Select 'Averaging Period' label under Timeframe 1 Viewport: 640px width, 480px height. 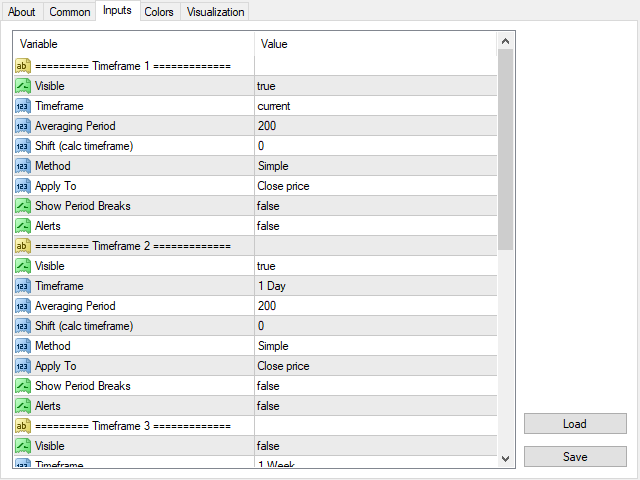click(75, 126)
